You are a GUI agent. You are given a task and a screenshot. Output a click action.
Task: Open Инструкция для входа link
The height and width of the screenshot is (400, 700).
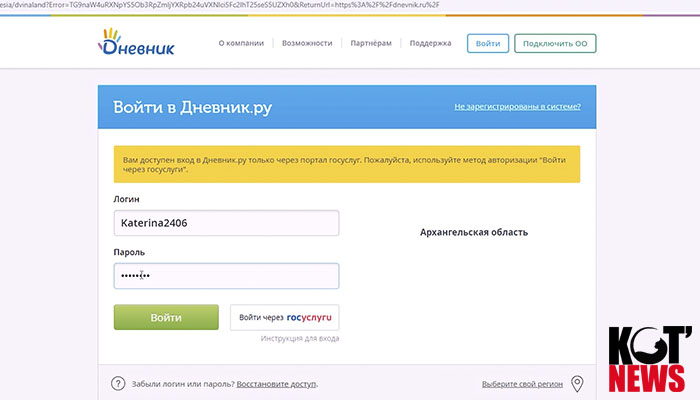pyautogui.click(x=300, y=338)
